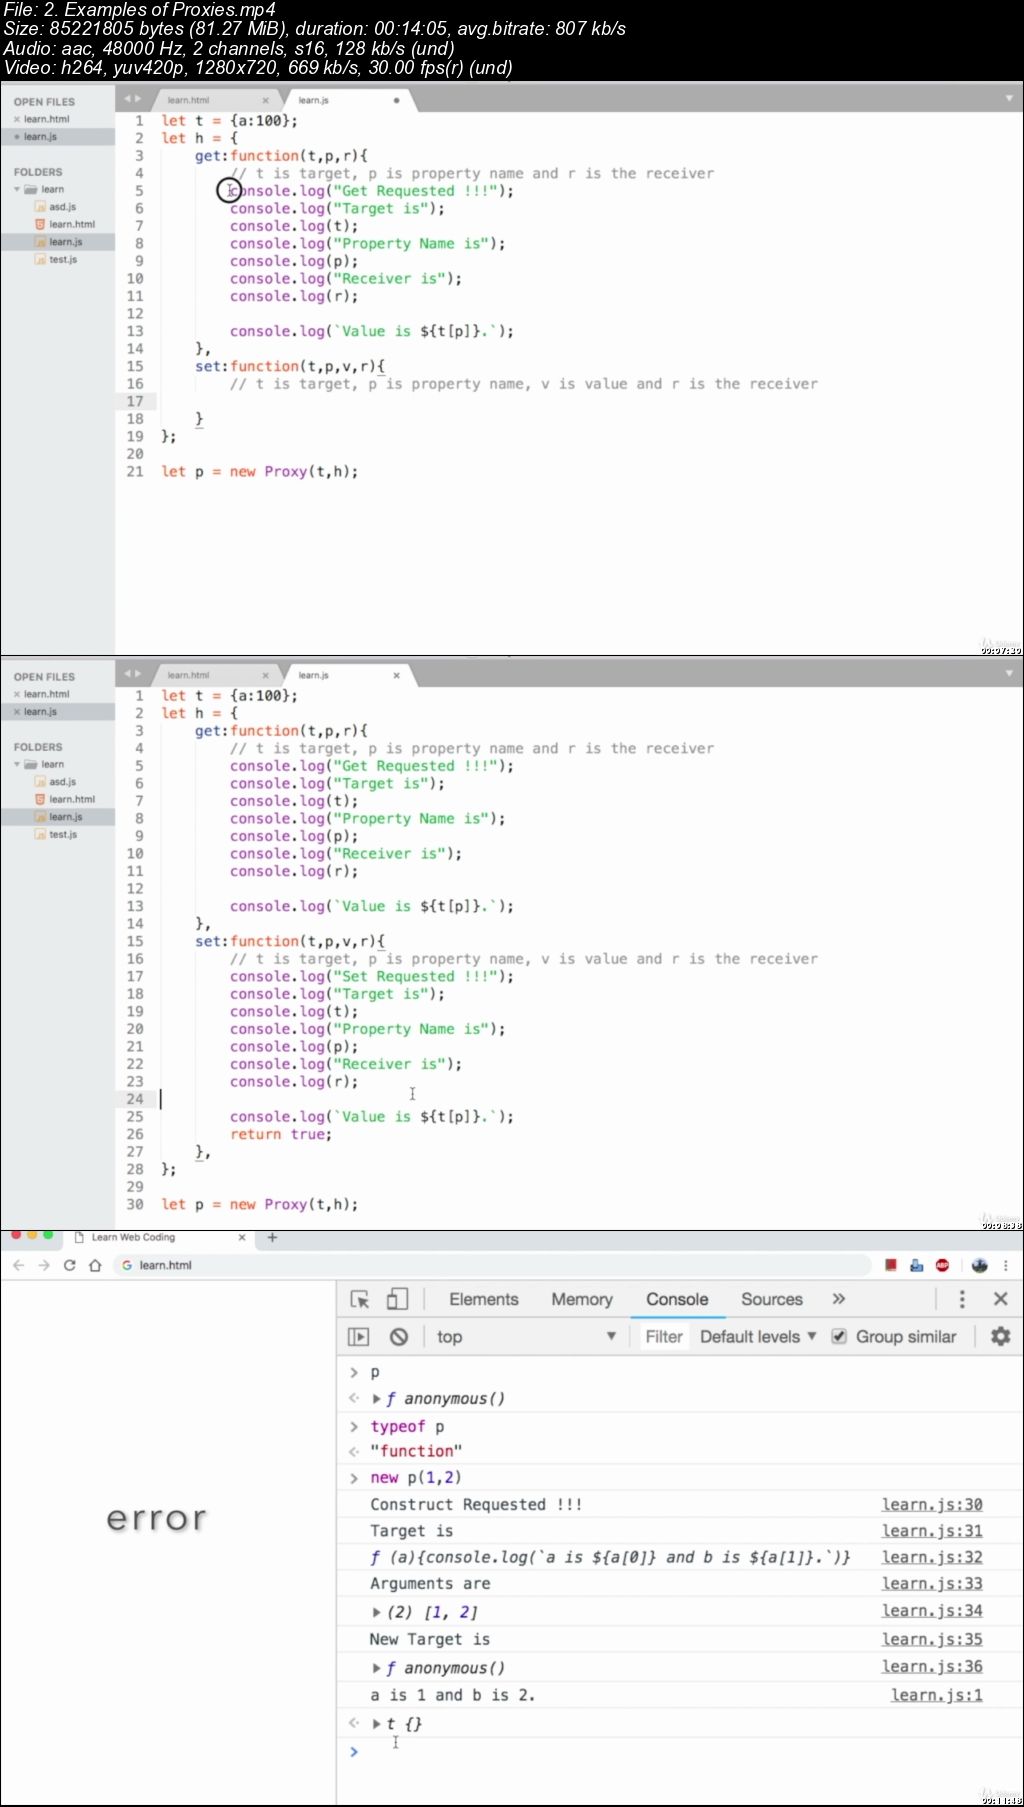Open the learn.js:32 source link
This screenshot has height=1807, width=1024.
932,1557
